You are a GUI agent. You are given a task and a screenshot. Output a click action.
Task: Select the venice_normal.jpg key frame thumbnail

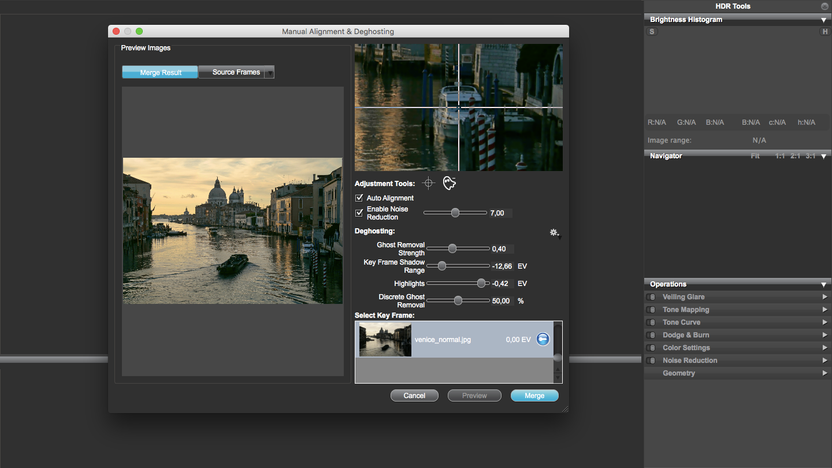click(x=385, y=340)
